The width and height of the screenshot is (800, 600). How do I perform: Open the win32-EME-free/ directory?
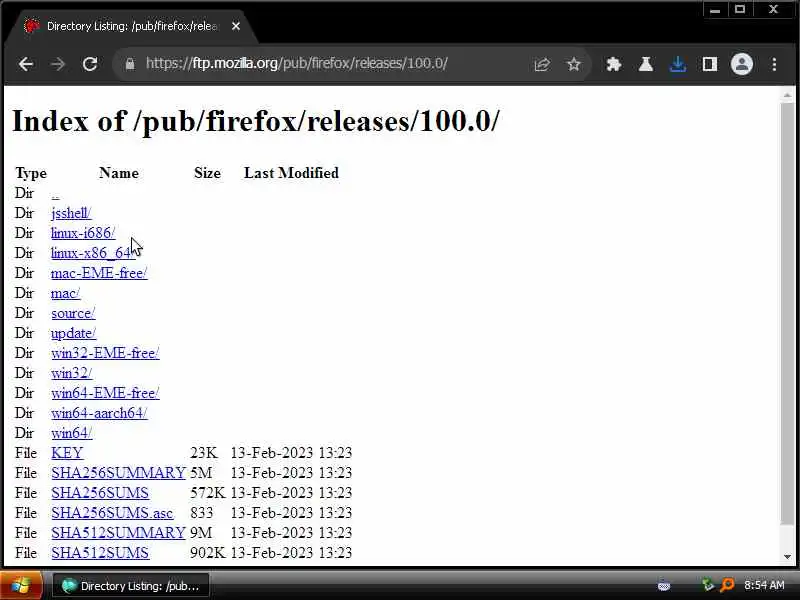[105, 353]
